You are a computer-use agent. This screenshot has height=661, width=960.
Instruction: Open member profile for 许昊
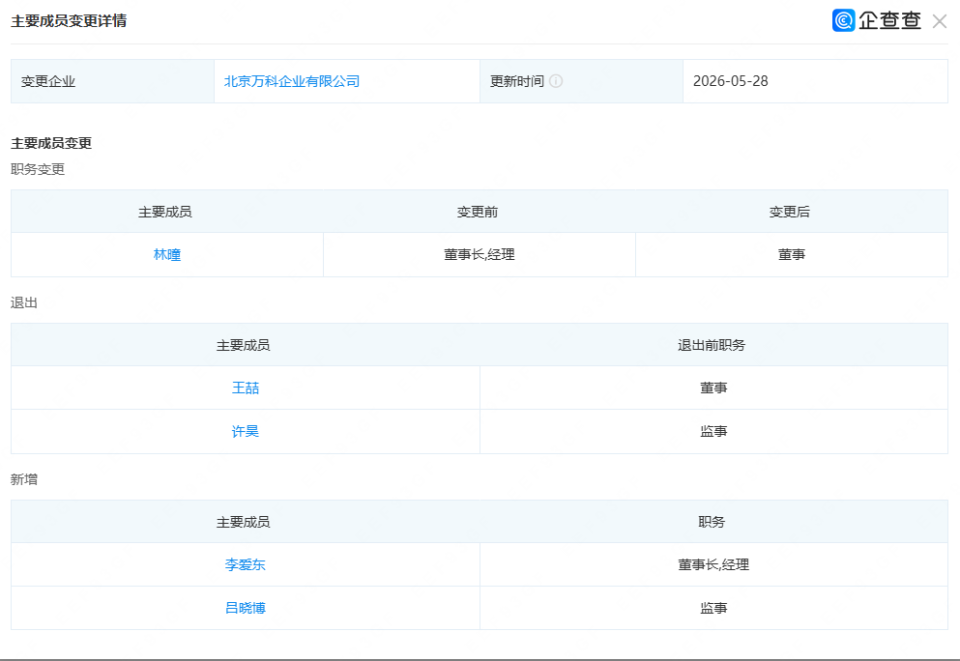click(x=246, y=431)
